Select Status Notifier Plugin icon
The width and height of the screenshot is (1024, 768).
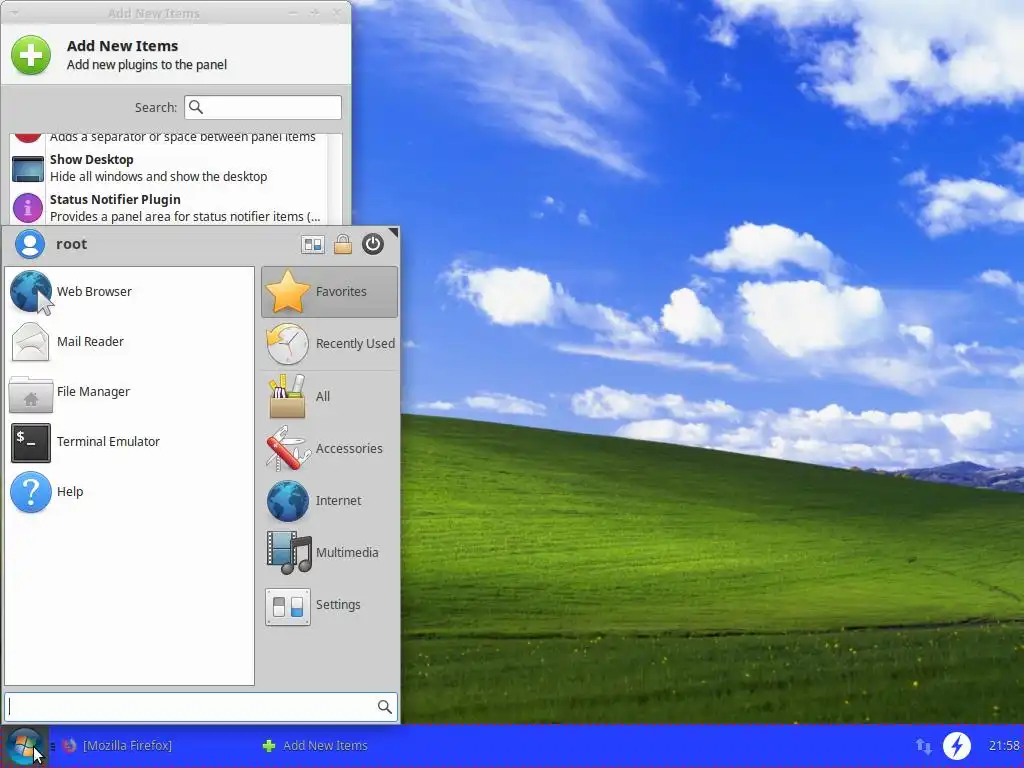pyautogui.click(x=27, y=208)
